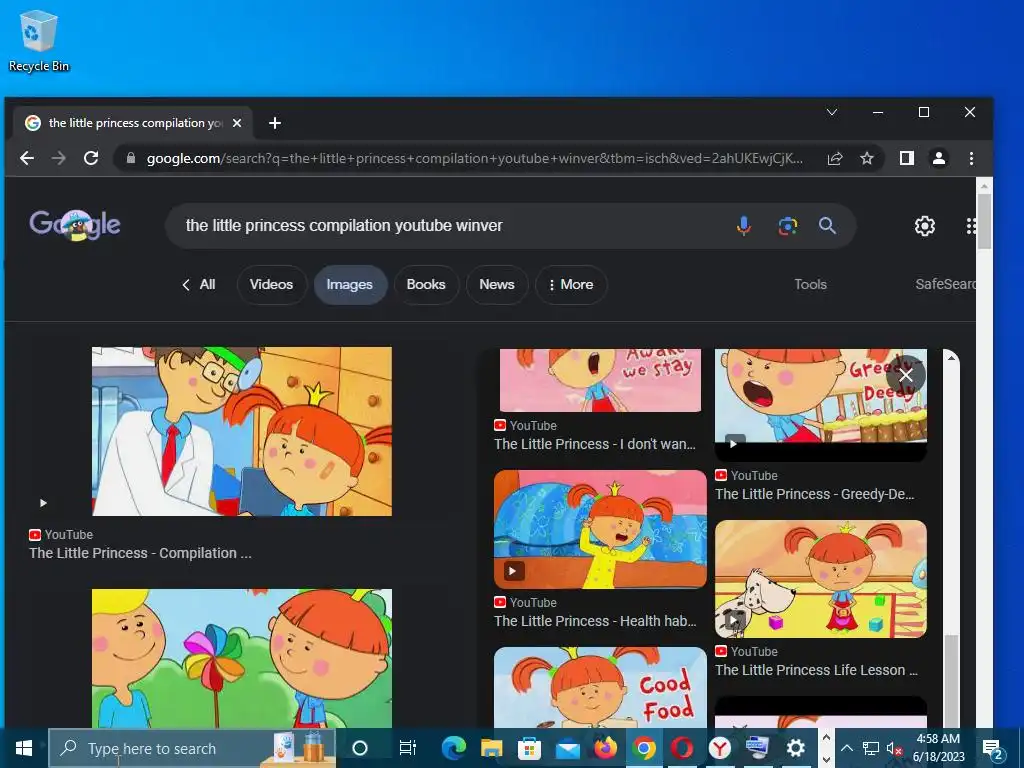Launch Opera from the taskbar
Screen dimensions: 1024x768
(x=682, y=748)
